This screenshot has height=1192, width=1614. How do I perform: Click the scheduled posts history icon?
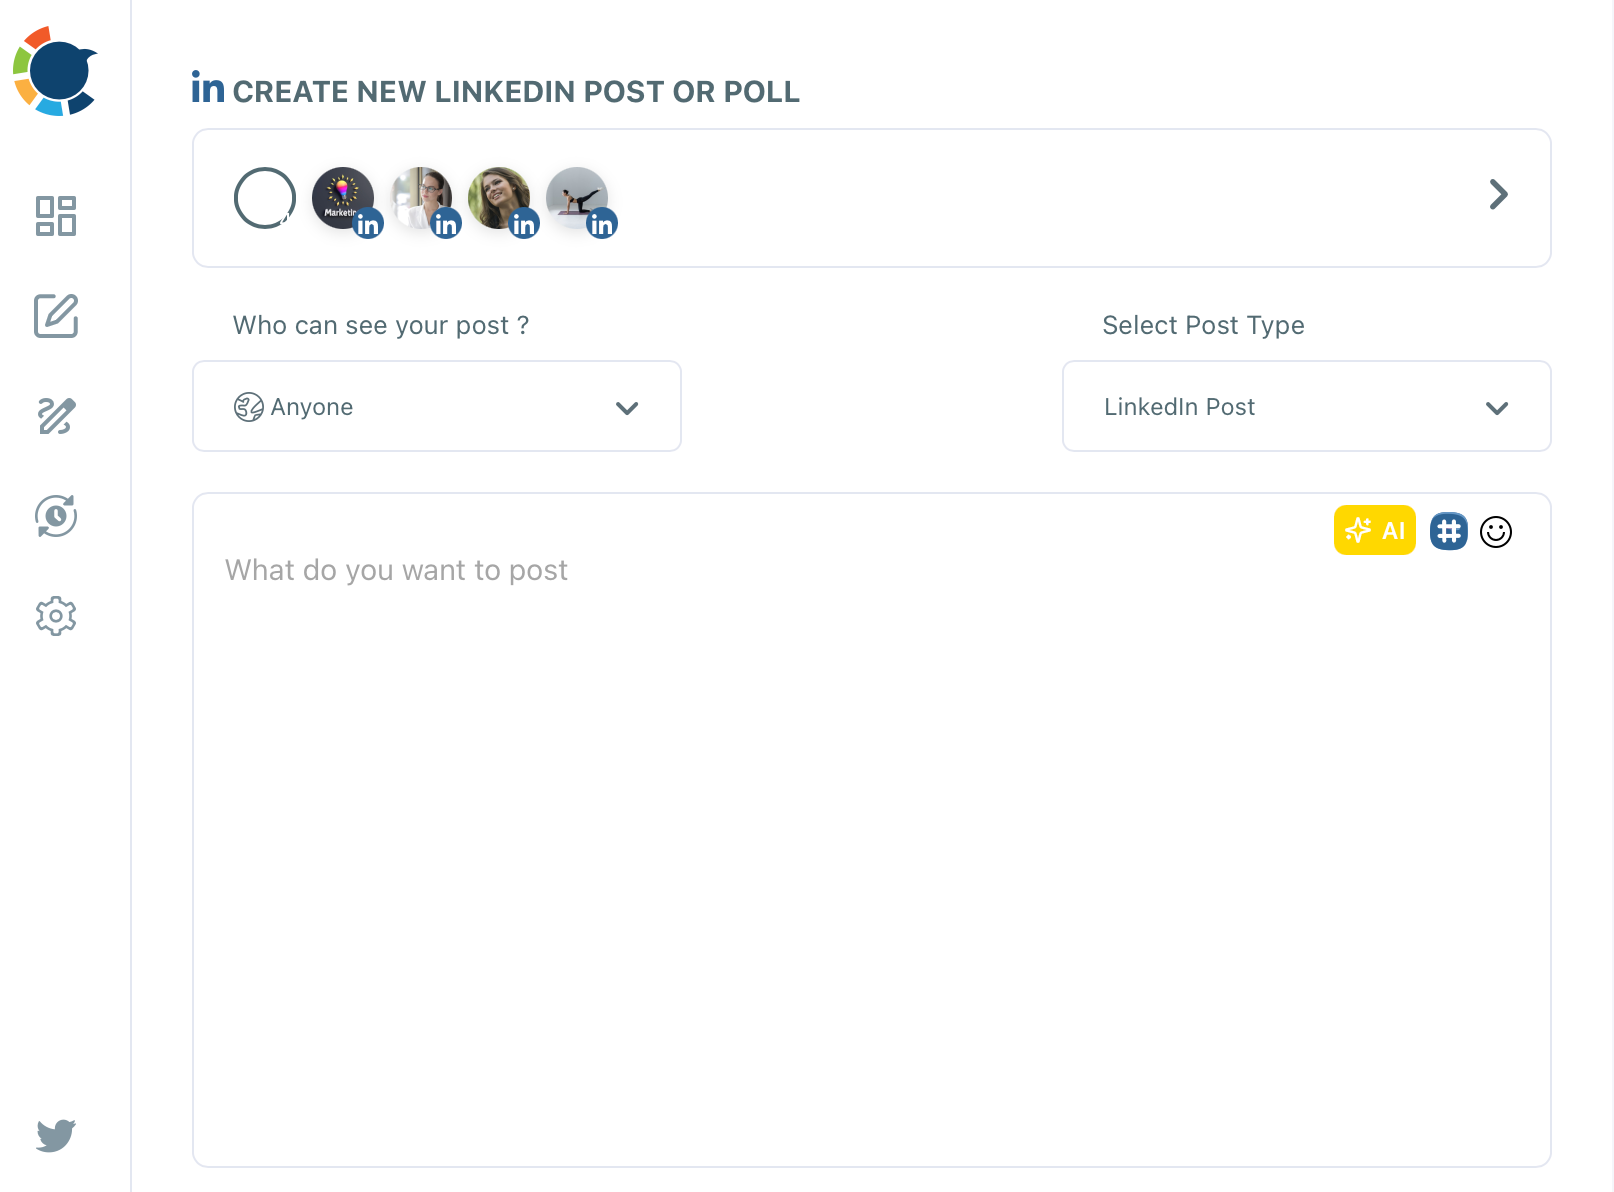[x=57, y=517]
